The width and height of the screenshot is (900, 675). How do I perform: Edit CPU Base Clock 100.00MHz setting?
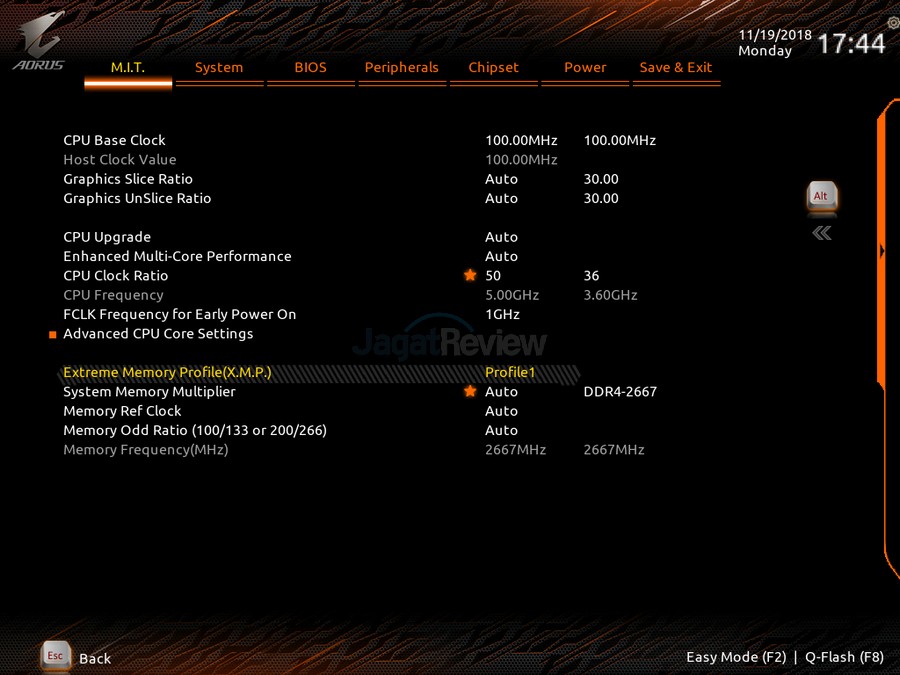521,141
